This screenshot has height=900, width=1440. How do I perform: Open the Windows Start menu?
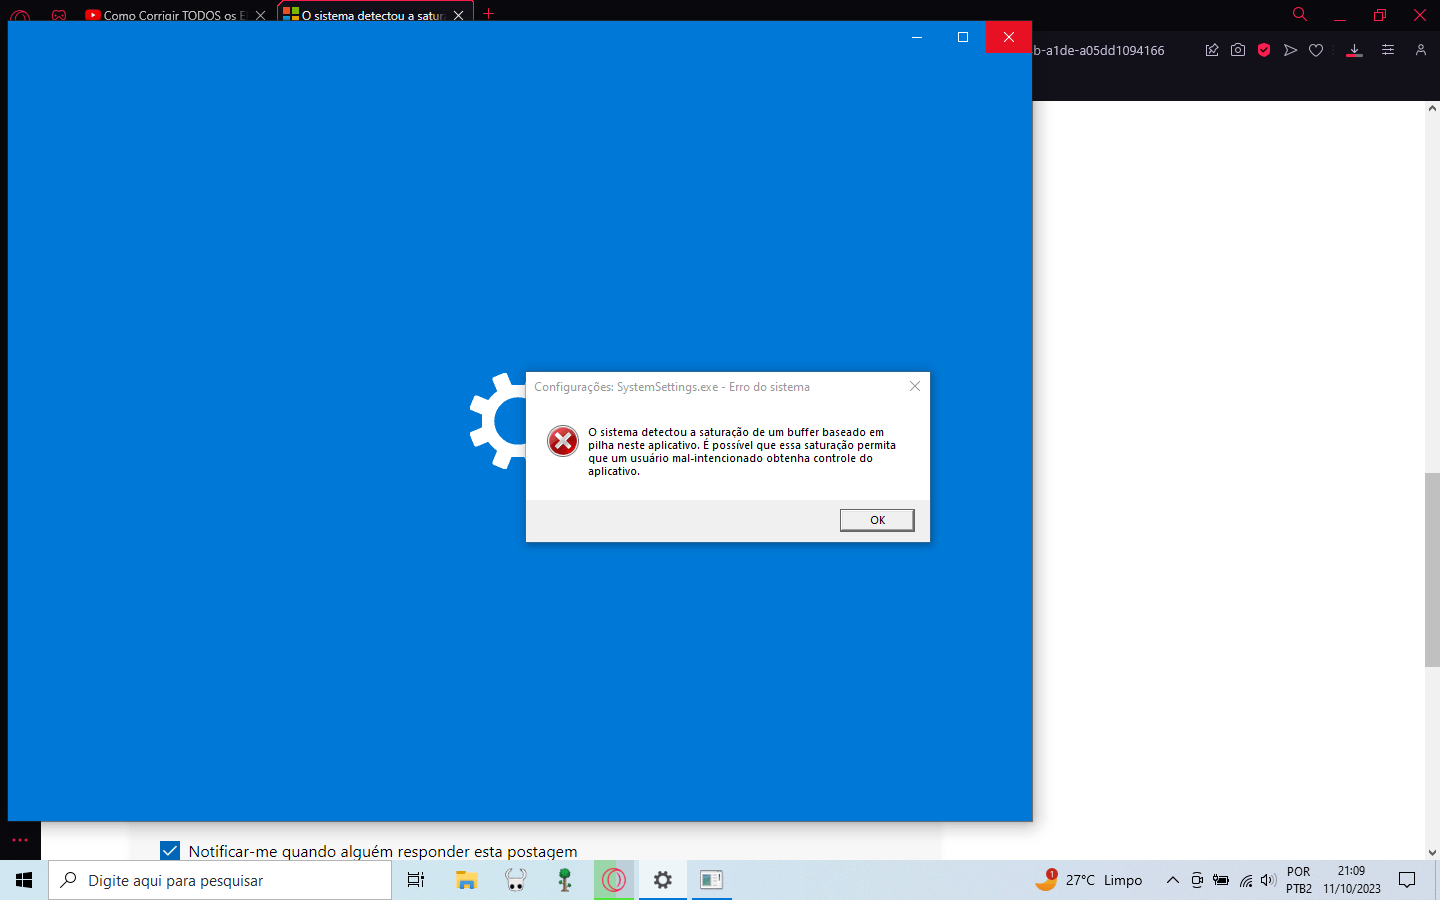[24, 880]
